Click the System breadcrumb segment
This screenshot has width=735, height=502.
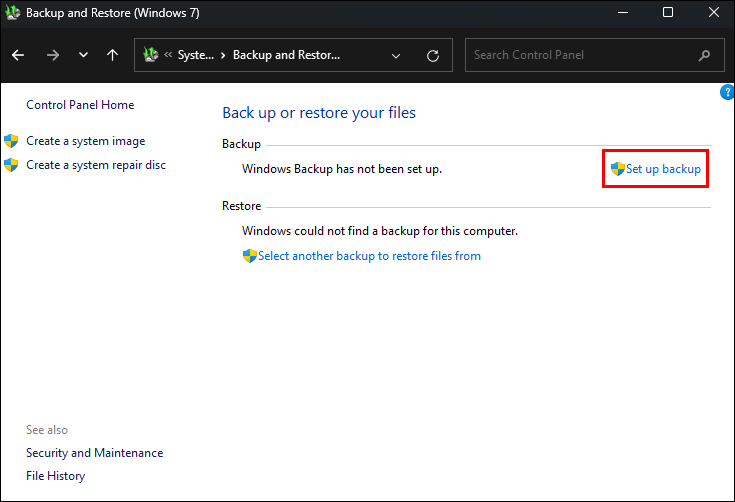tap(195, 55)
